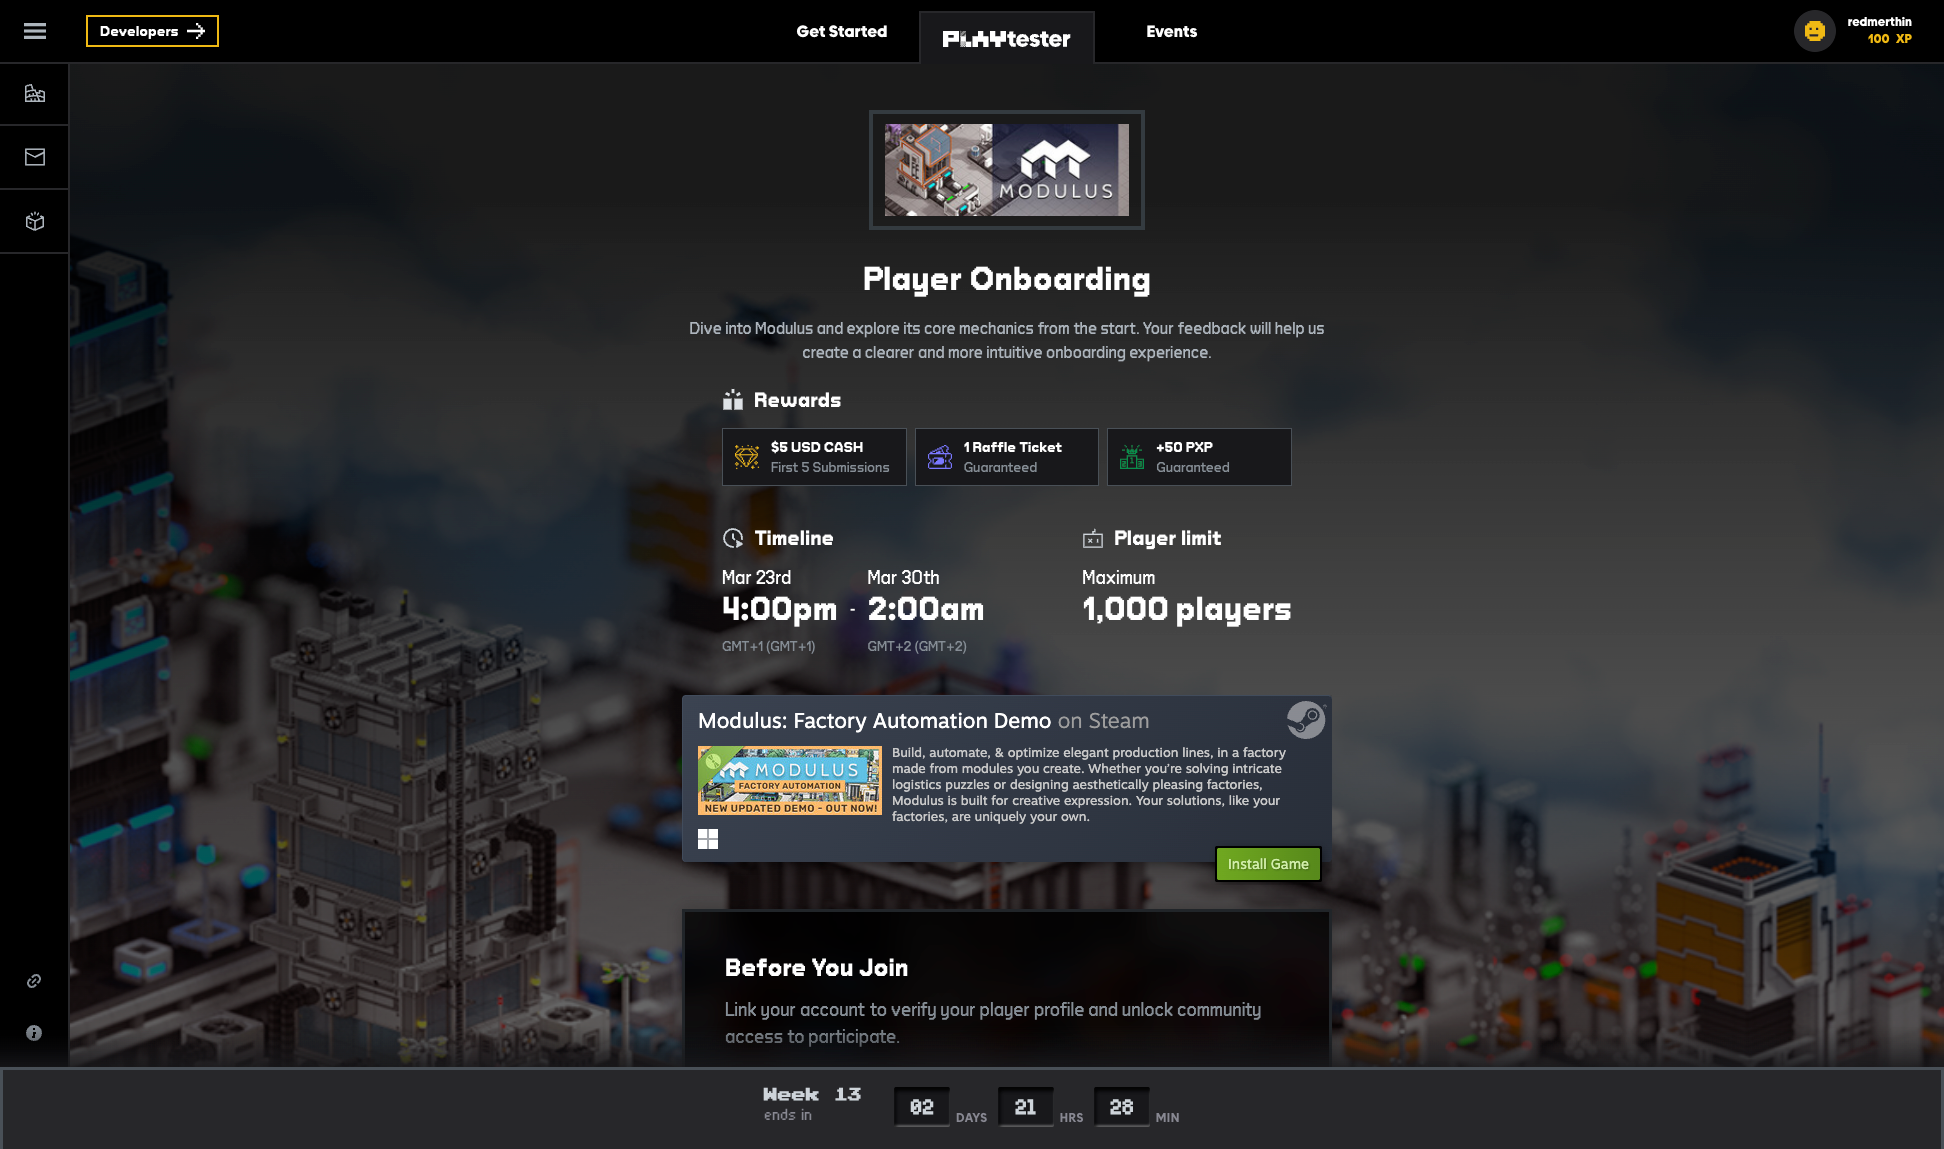Click the $5 USD CASH reward card
Viewport: 1944px width, 1149px height.
[x=814, y=456]
